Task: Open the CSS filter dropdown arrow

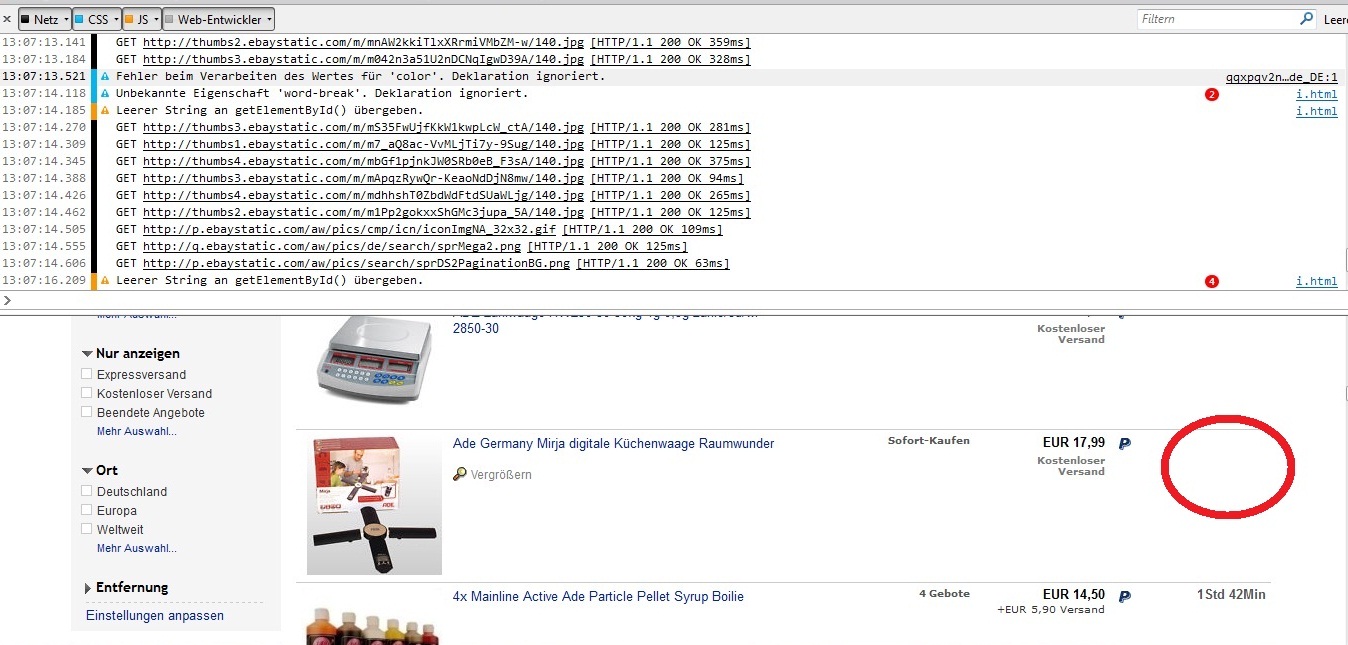Action: coord(115,19)
